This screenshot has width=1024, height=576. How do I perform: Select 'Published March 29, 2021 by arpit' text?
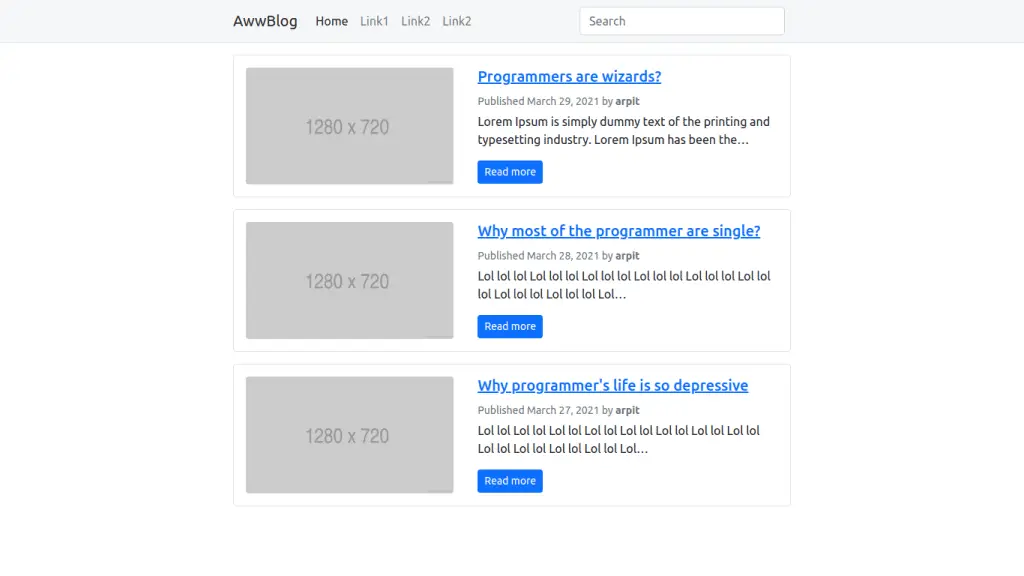[x=558, y=101]
